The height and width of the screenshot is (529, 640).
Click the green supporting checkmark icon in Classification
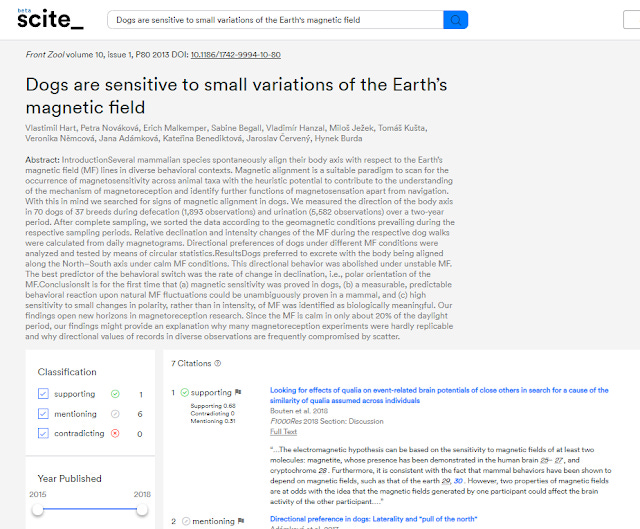tap(115, 394)
